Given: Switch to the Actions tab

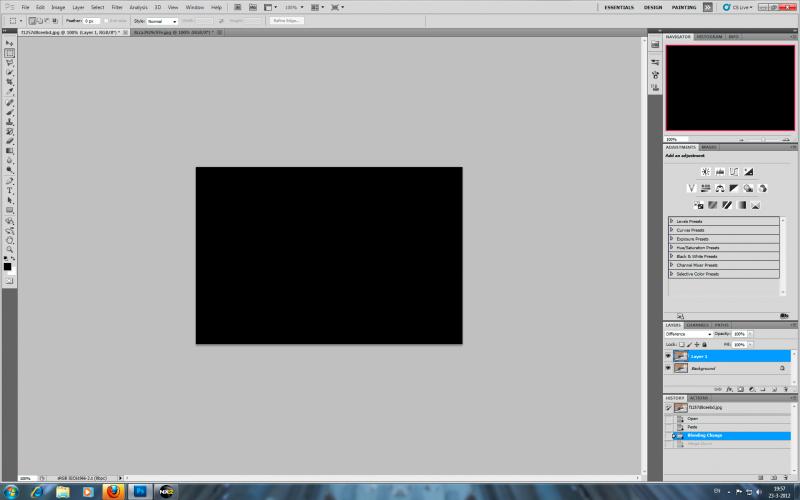Looking at the screenshot, I should [x=698, y=398].
